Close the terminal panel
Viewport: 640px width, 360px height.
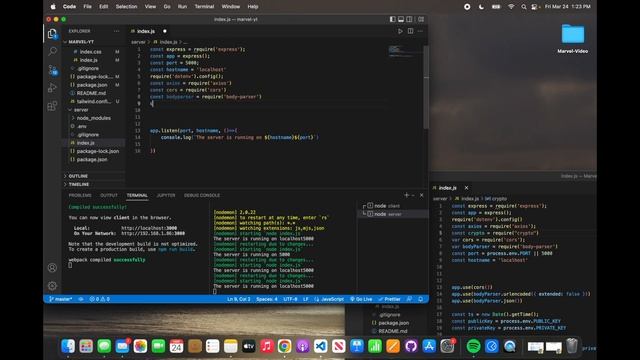click(x=422, y=195)
